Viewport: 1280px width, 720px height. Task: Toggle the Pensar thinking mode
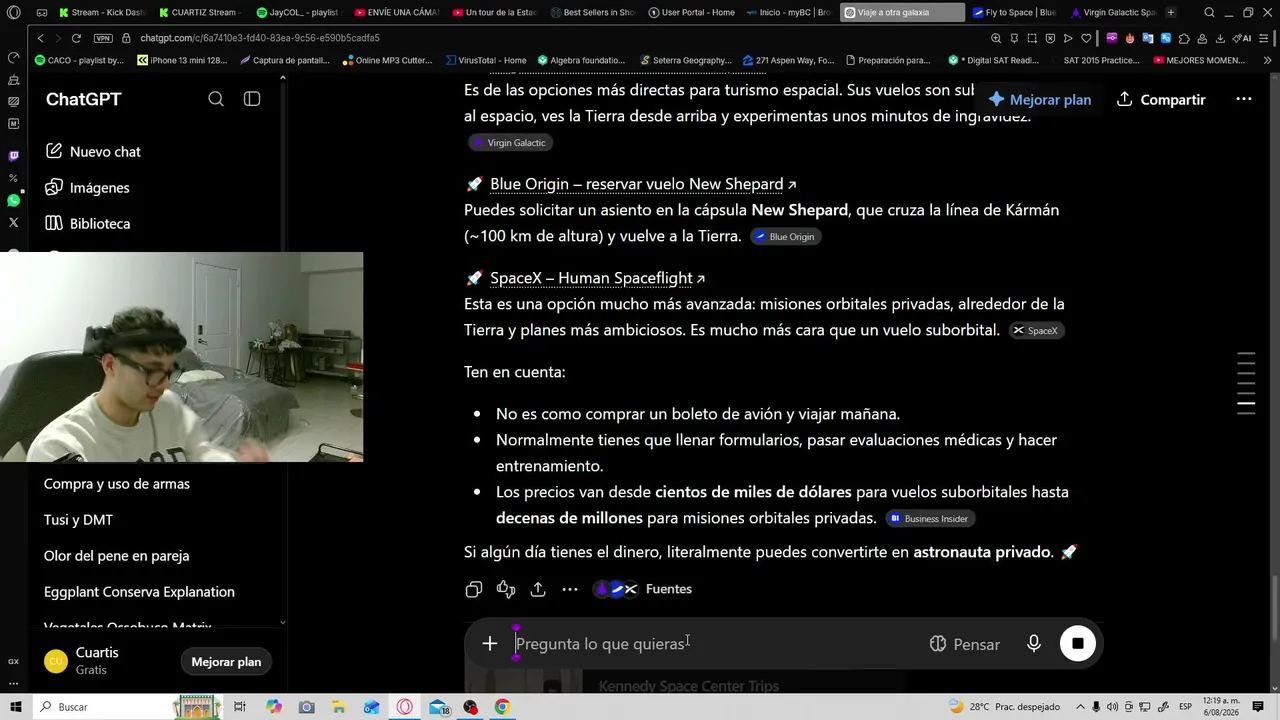point(964,644)
